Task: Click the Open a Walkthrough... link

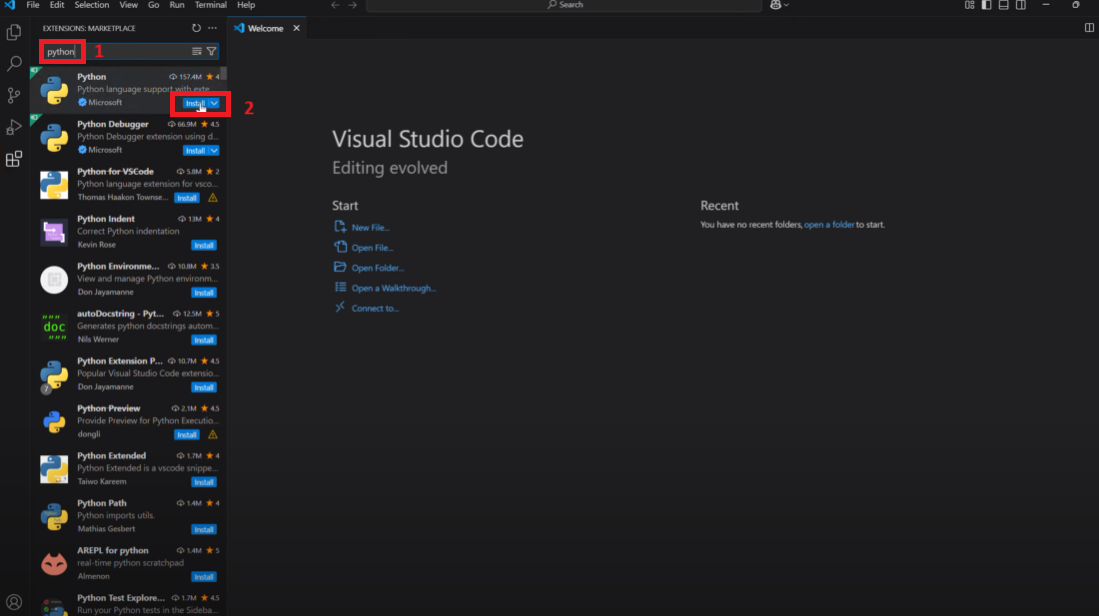Action: [393, 288]
